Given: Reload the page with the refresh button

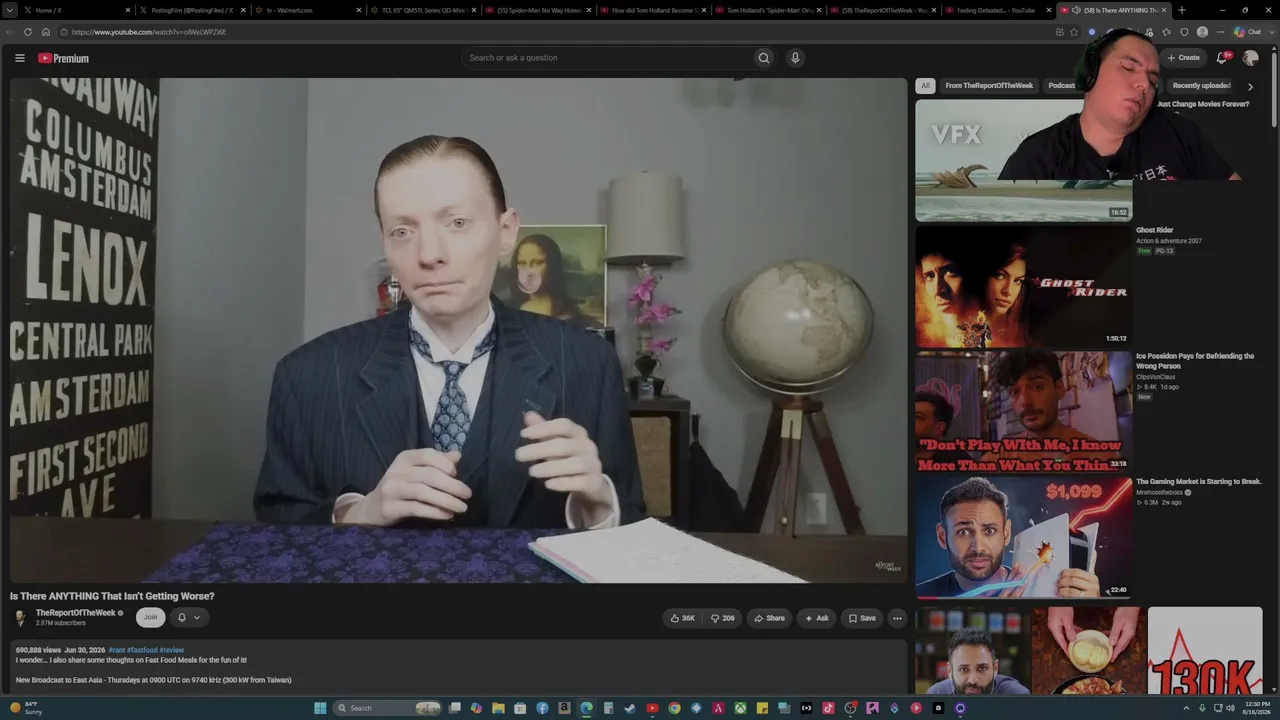Looking at the screenshot, I should coord(28,32).
